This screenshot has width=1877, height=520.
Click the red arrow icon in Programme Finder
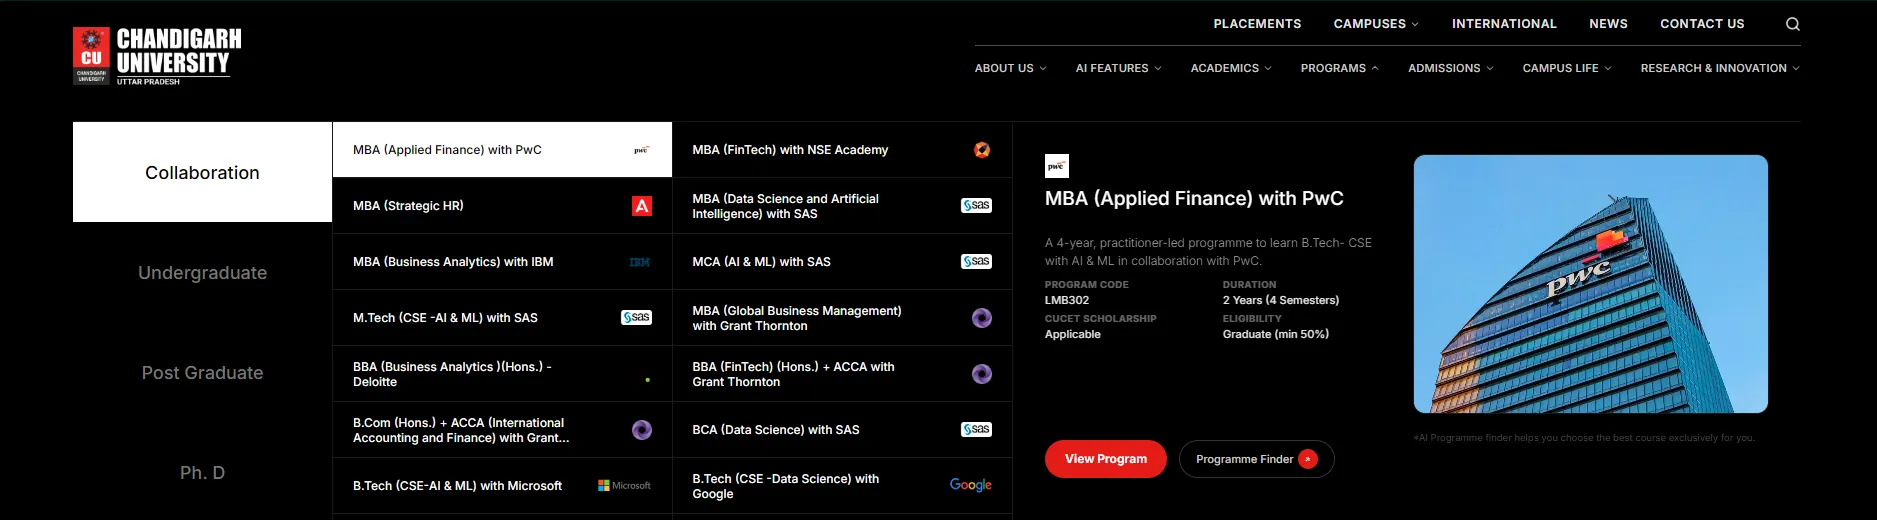pos(1308,459)
